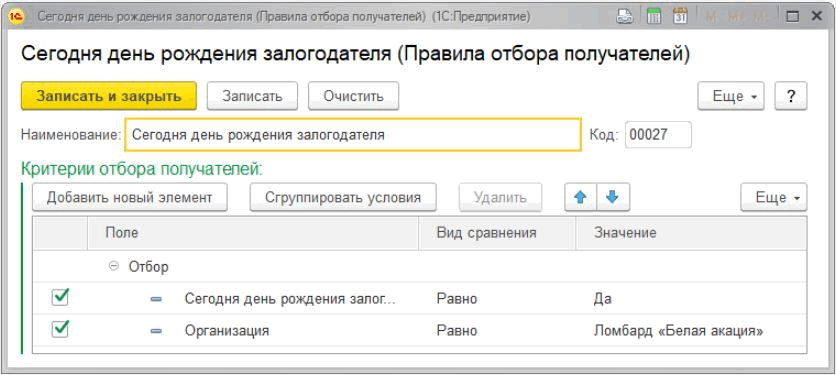Uncheck the Организация condition checkbox
The height and width of the screenshot is (375, 836).
pos(60,330)
